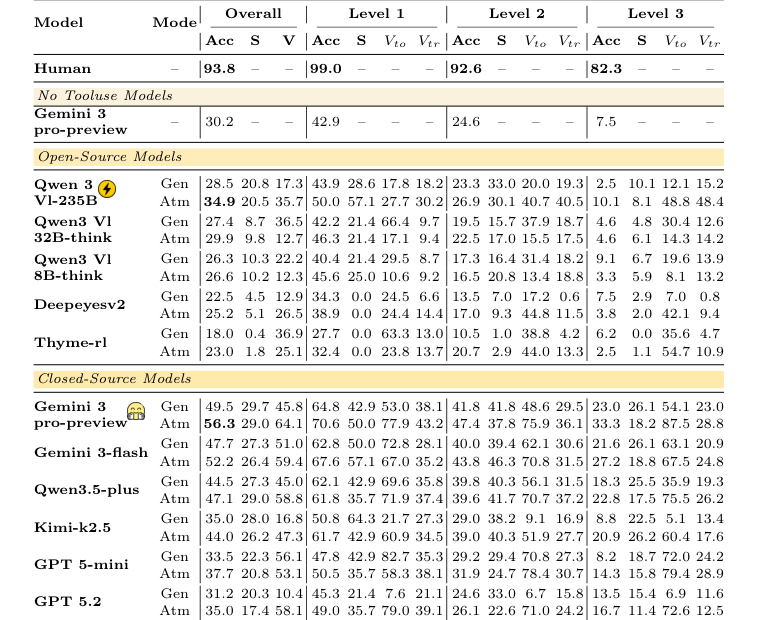Click the GPT 5.2 model name
Viewport: 760px width, 620px height.
click(68, 602)
